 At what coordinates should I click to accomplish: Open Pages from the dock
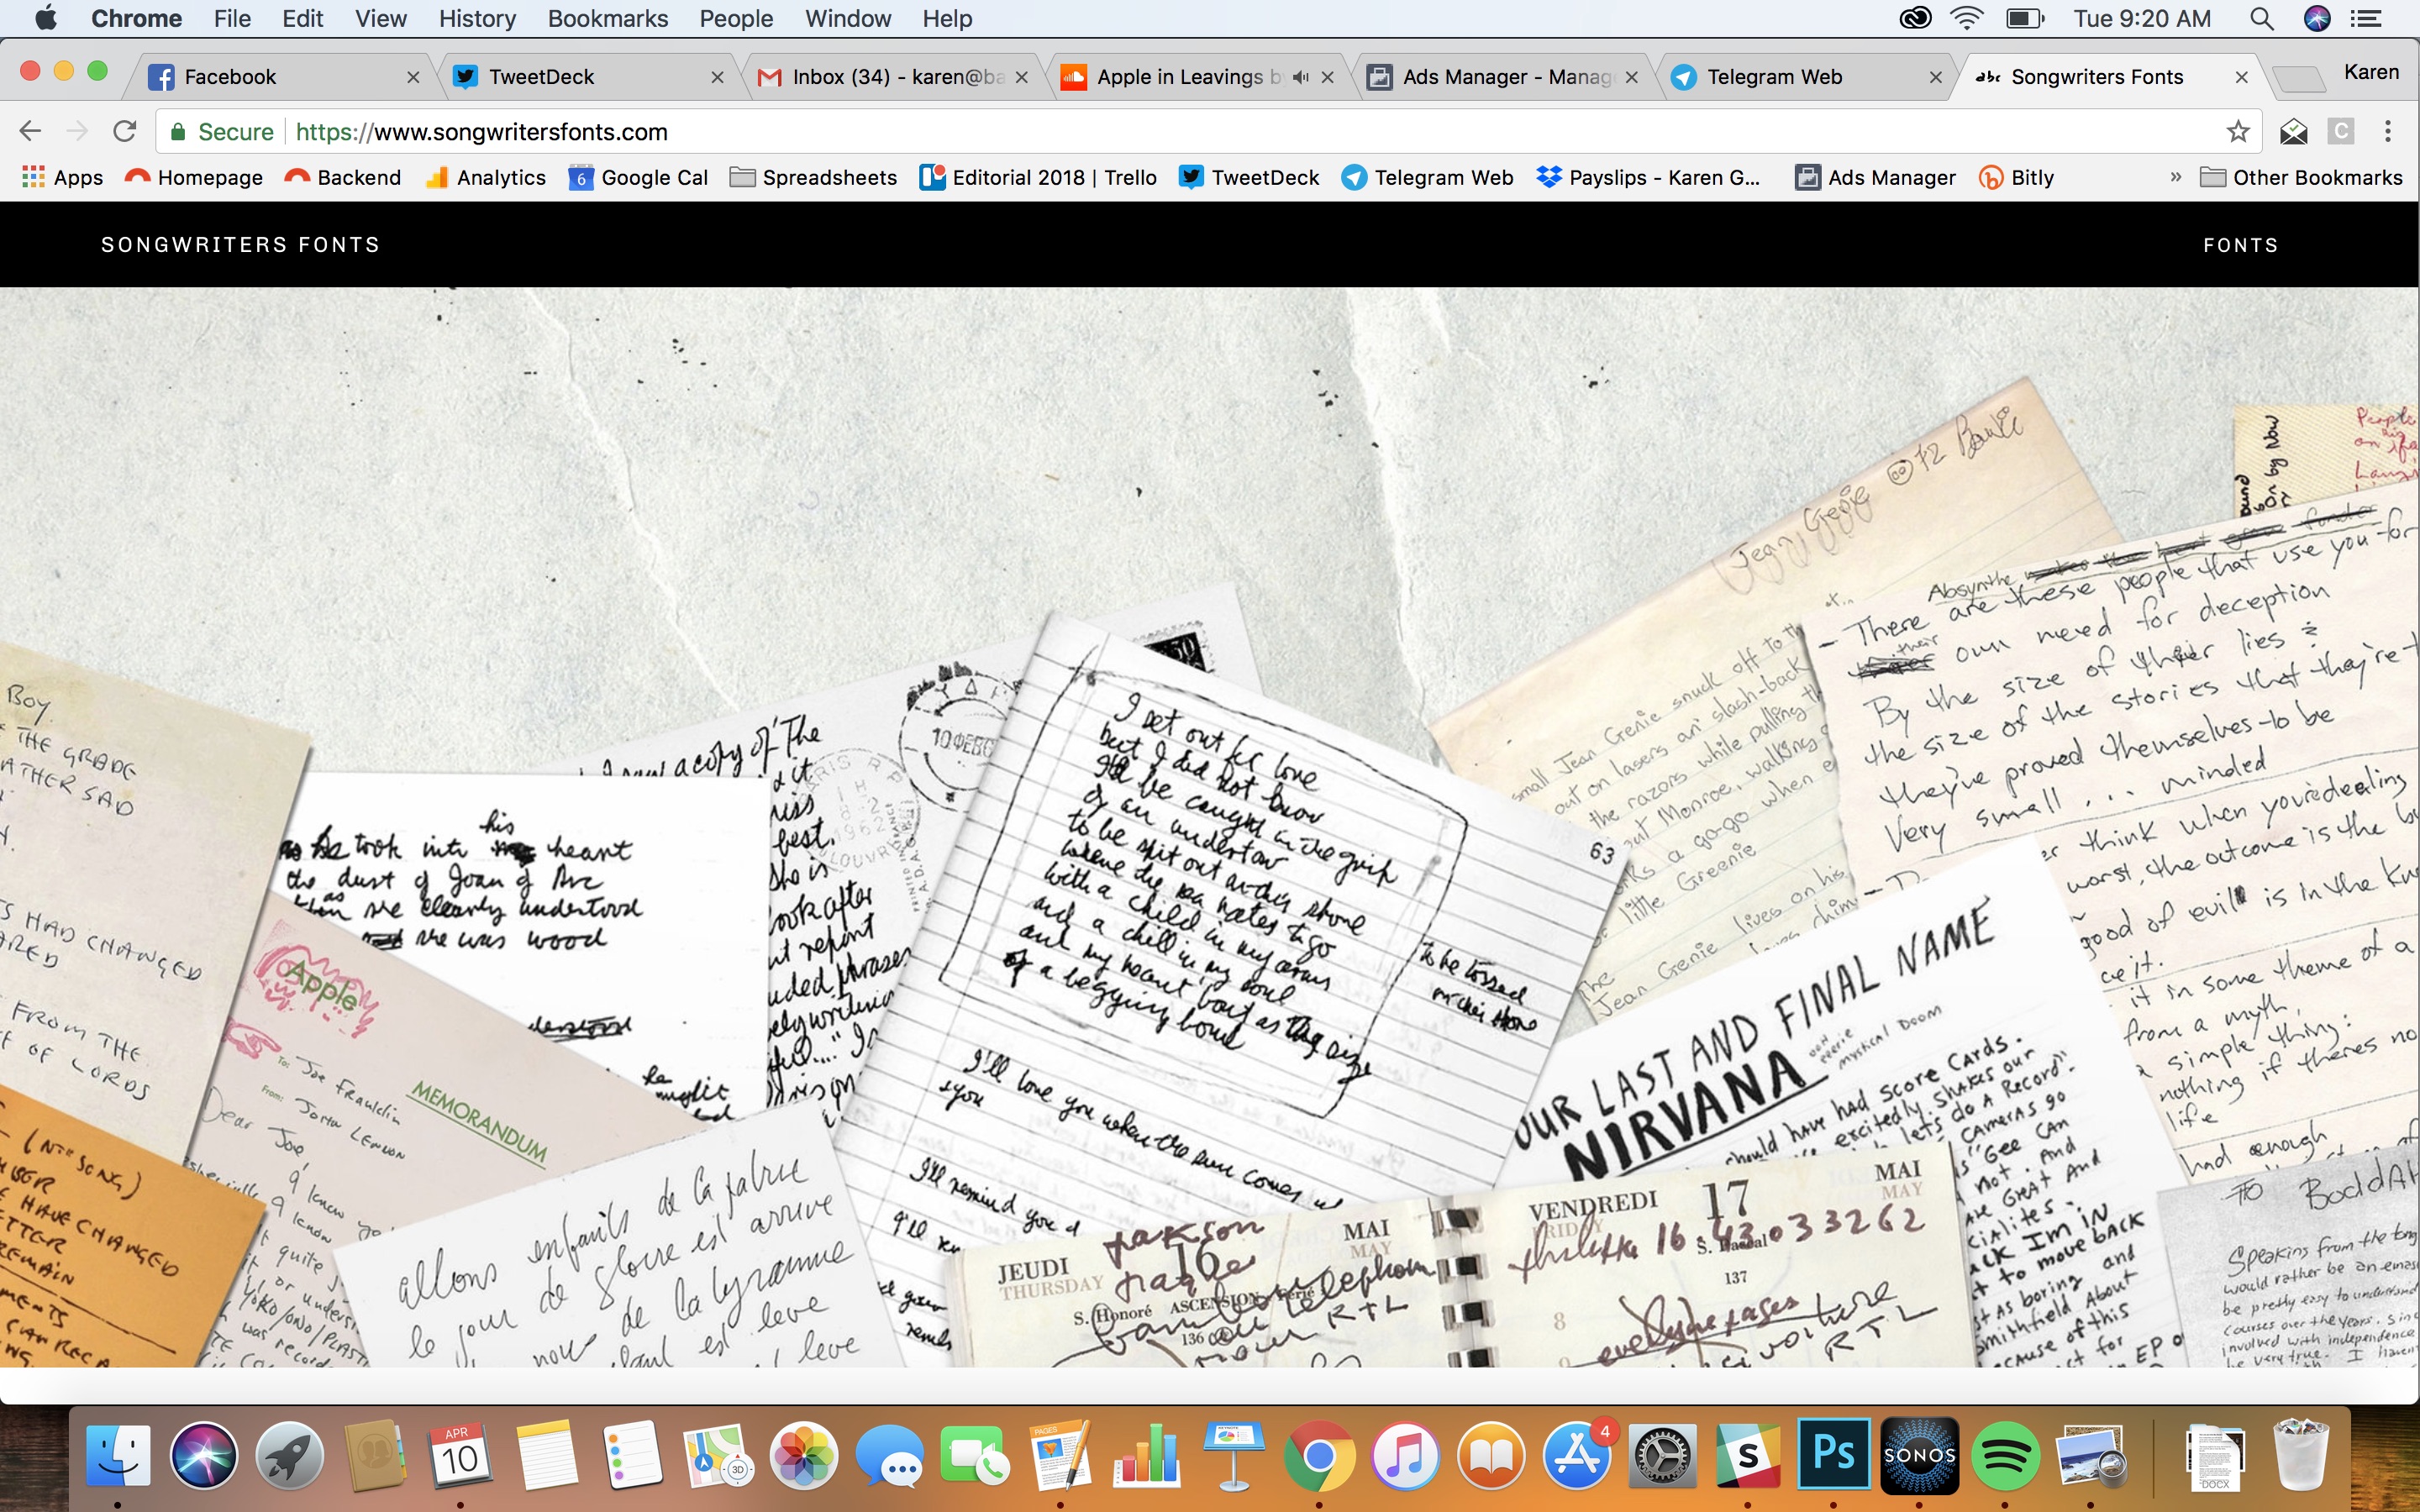(x=1061, y=1454)
